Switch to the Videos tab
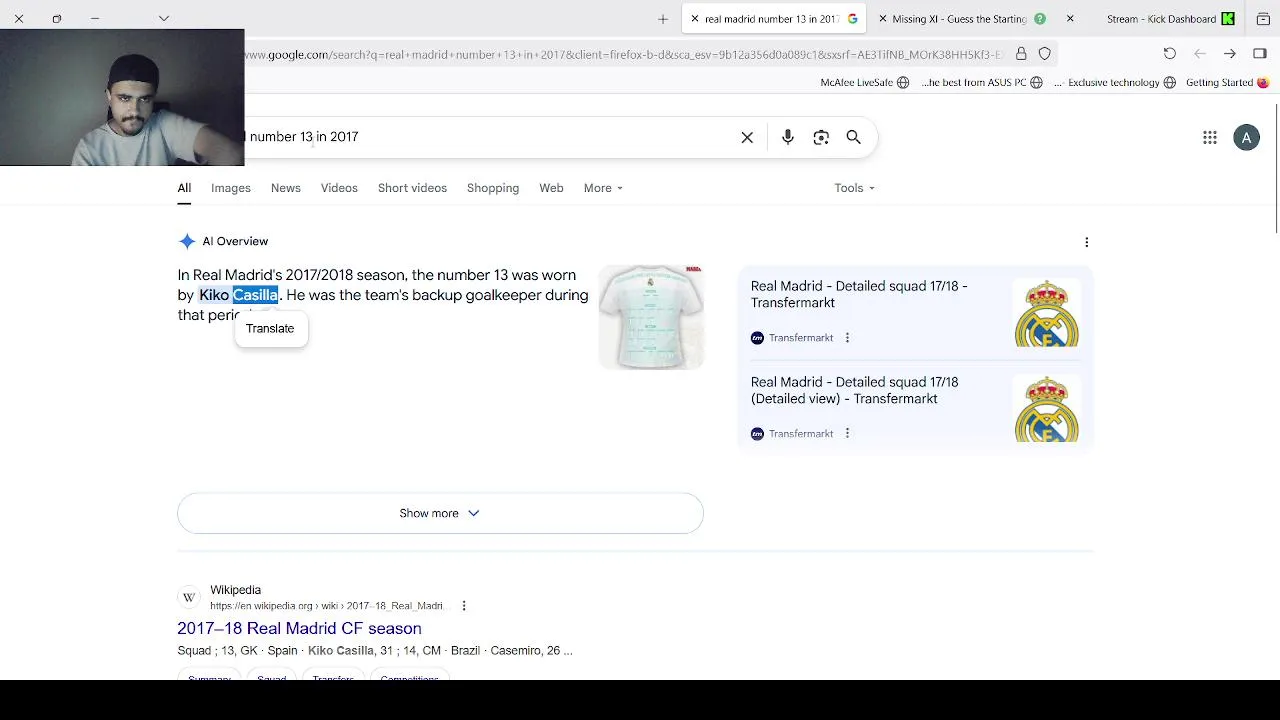The image size is (1280, 720). pyautogui.click(x=339, y=188)
